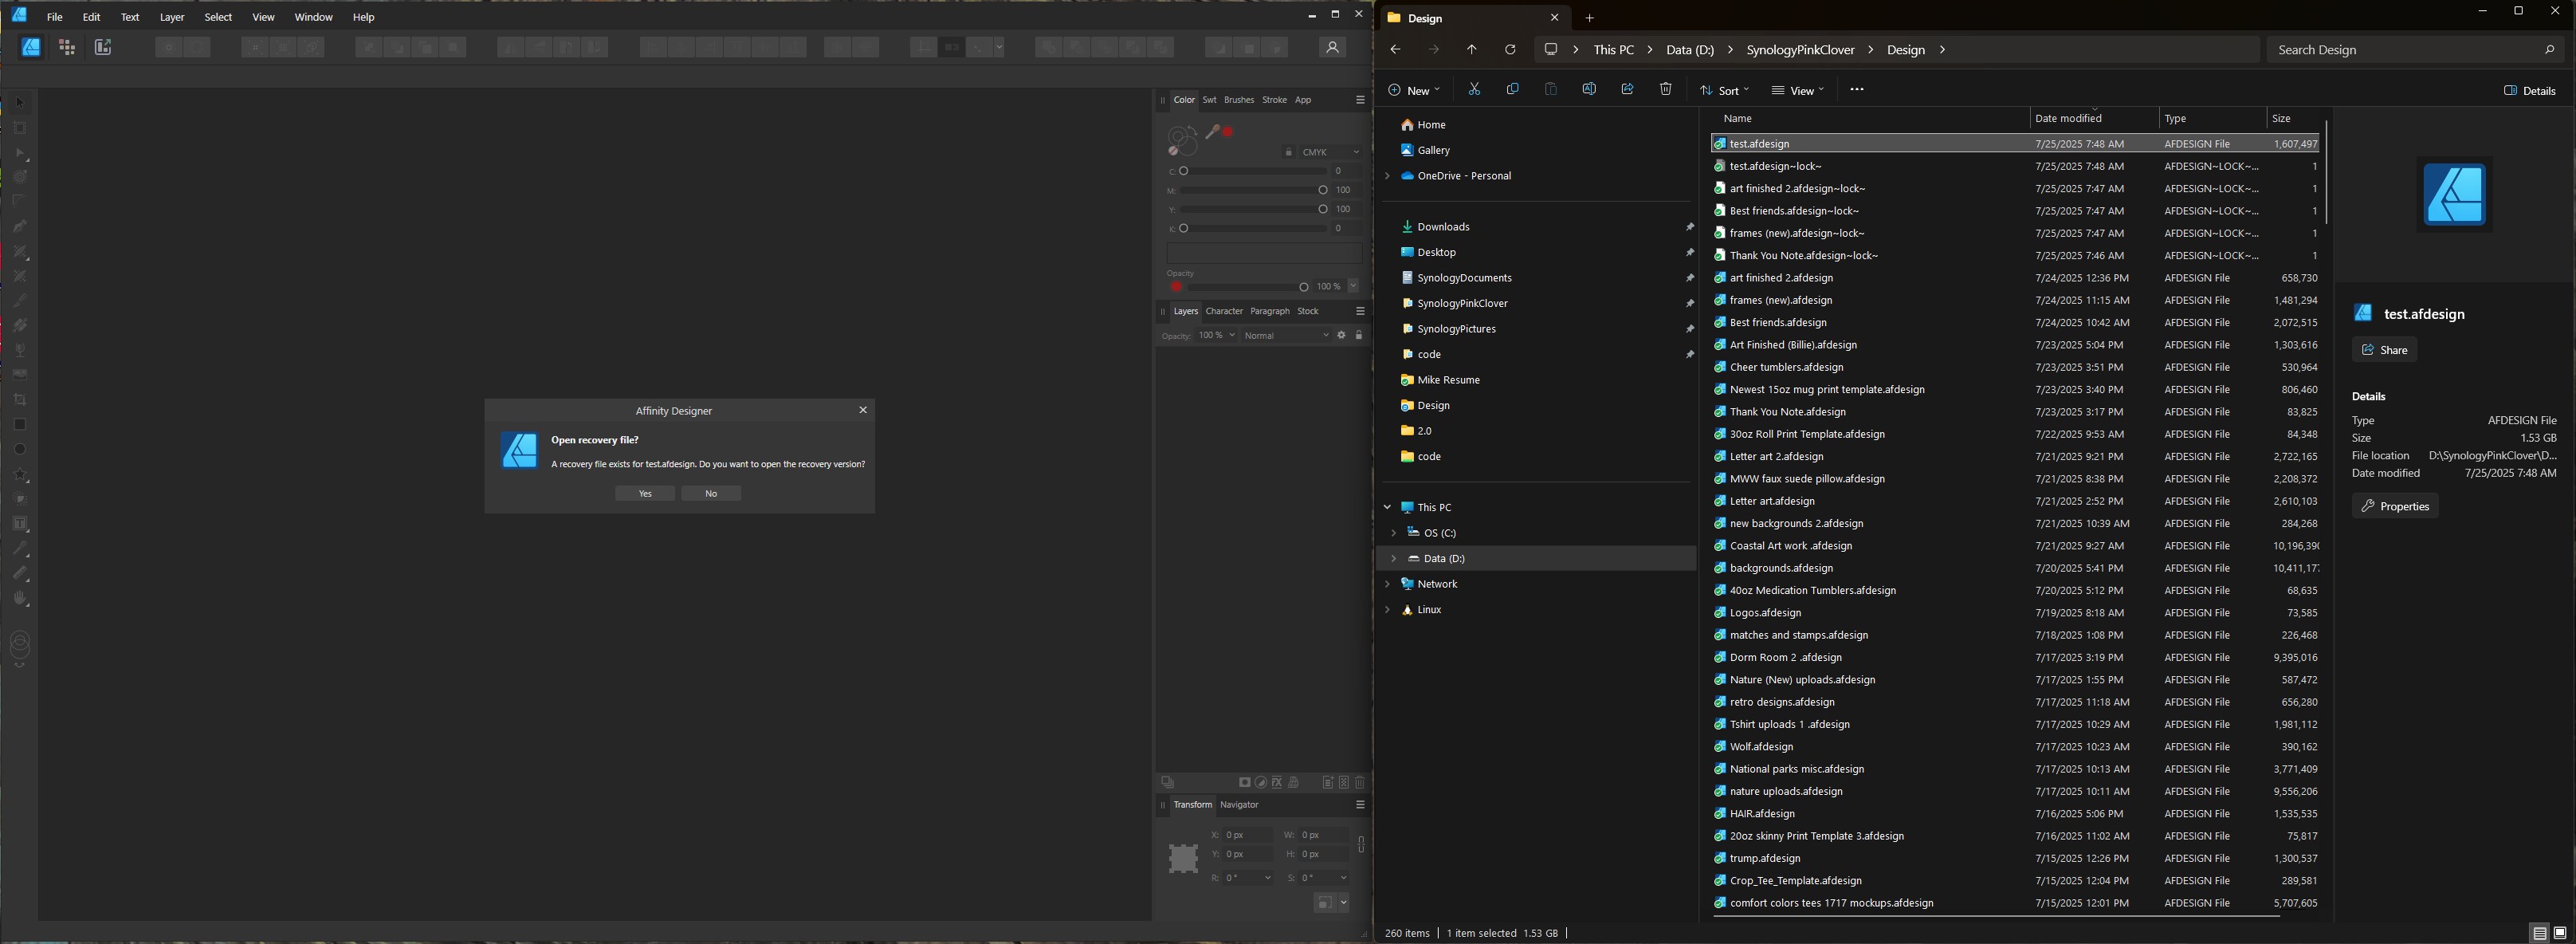Screen dimensions: 2576x944
Task: Open Layers opacity 100 % dropdown
Action: (x=1217, y=335)
